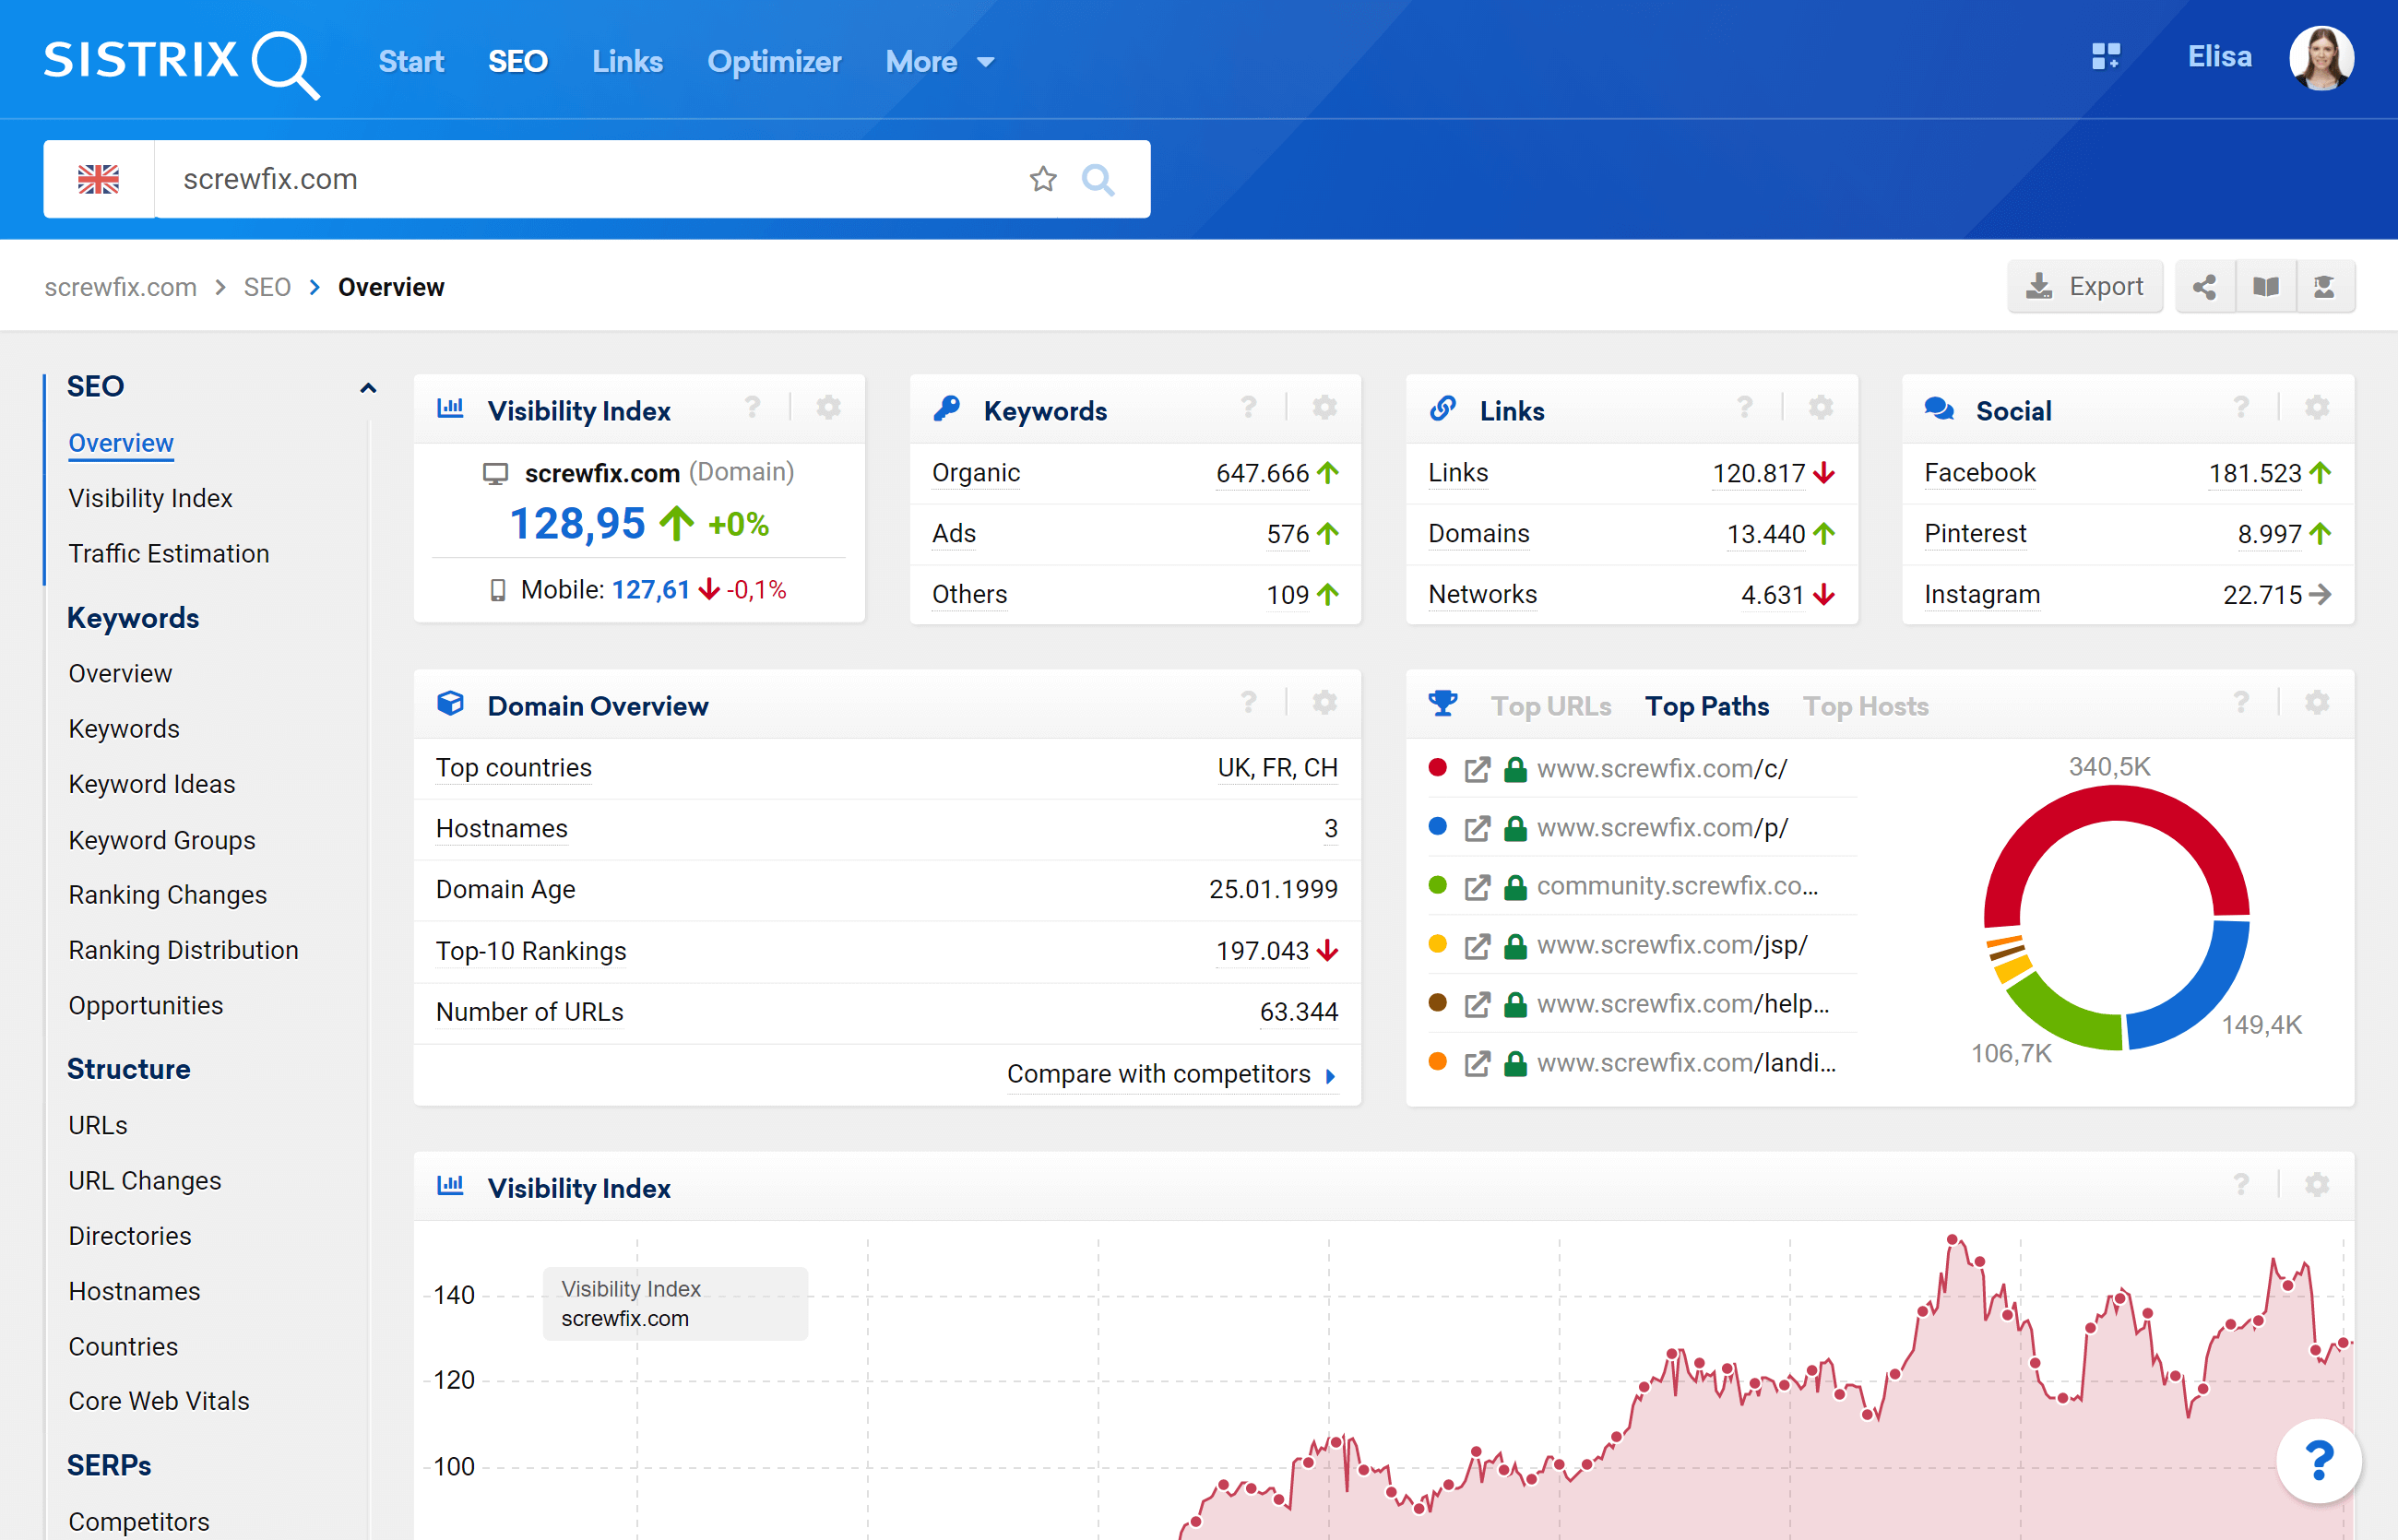Click red color dot for www.screwfix.com/c/
Screen dimensions: 2398x1540
pyautogui.click(x=1438, y=768)
